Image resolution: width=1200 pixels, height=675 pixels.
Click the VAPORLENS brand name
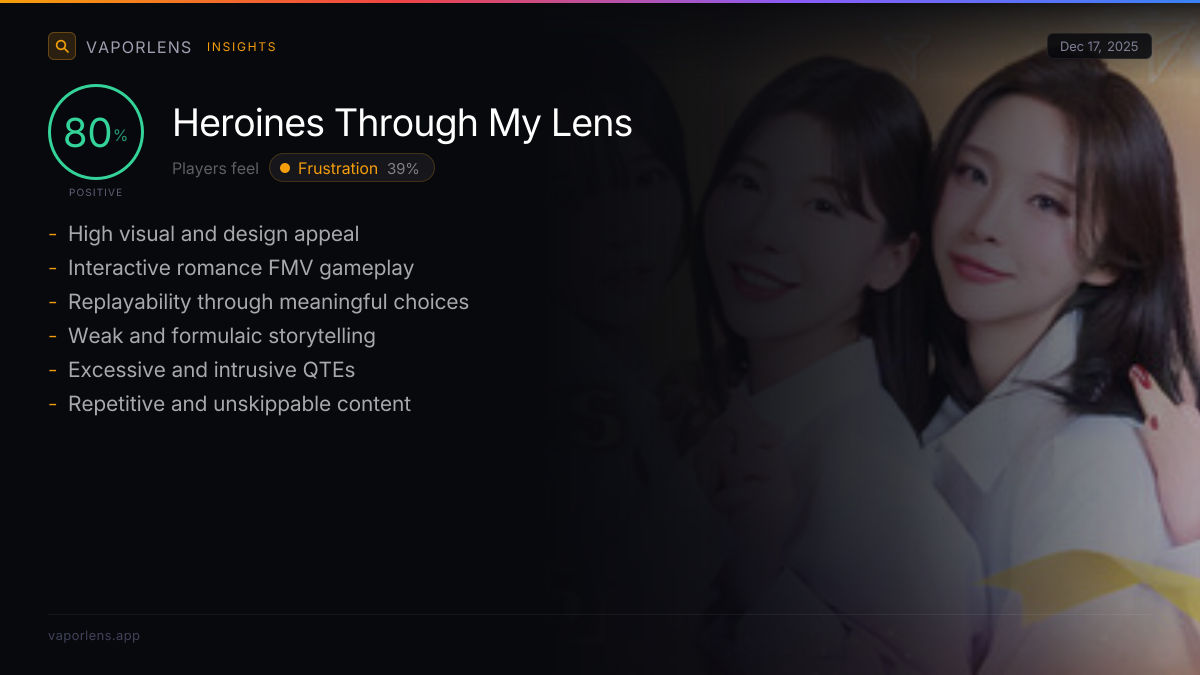[x=139, y=47]
